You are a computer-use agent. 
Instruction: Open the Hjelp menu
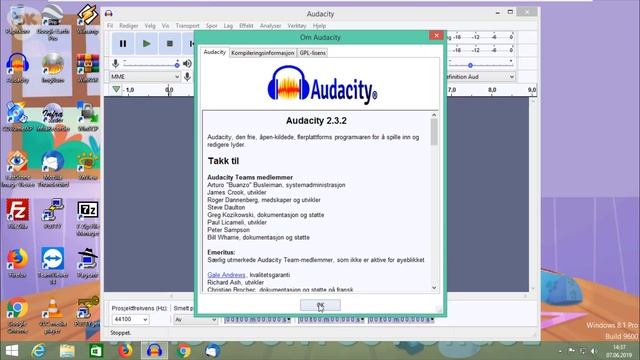[319, 26]
